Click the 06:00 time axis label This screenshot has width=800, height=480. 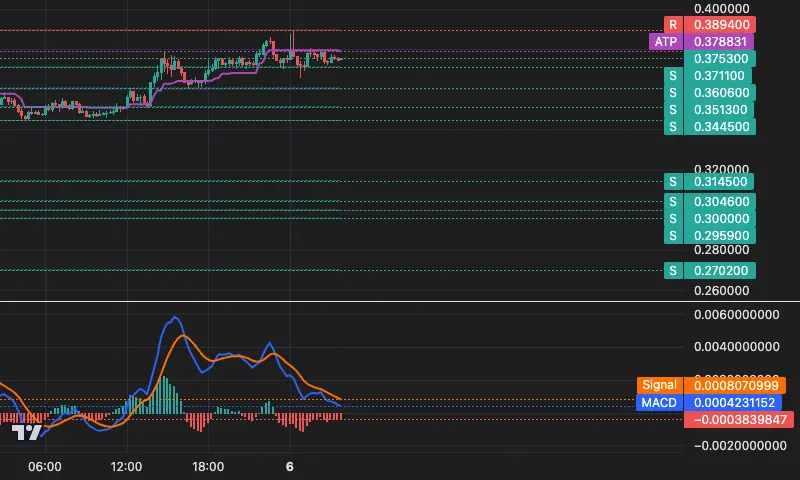click(x=45, y=467)
